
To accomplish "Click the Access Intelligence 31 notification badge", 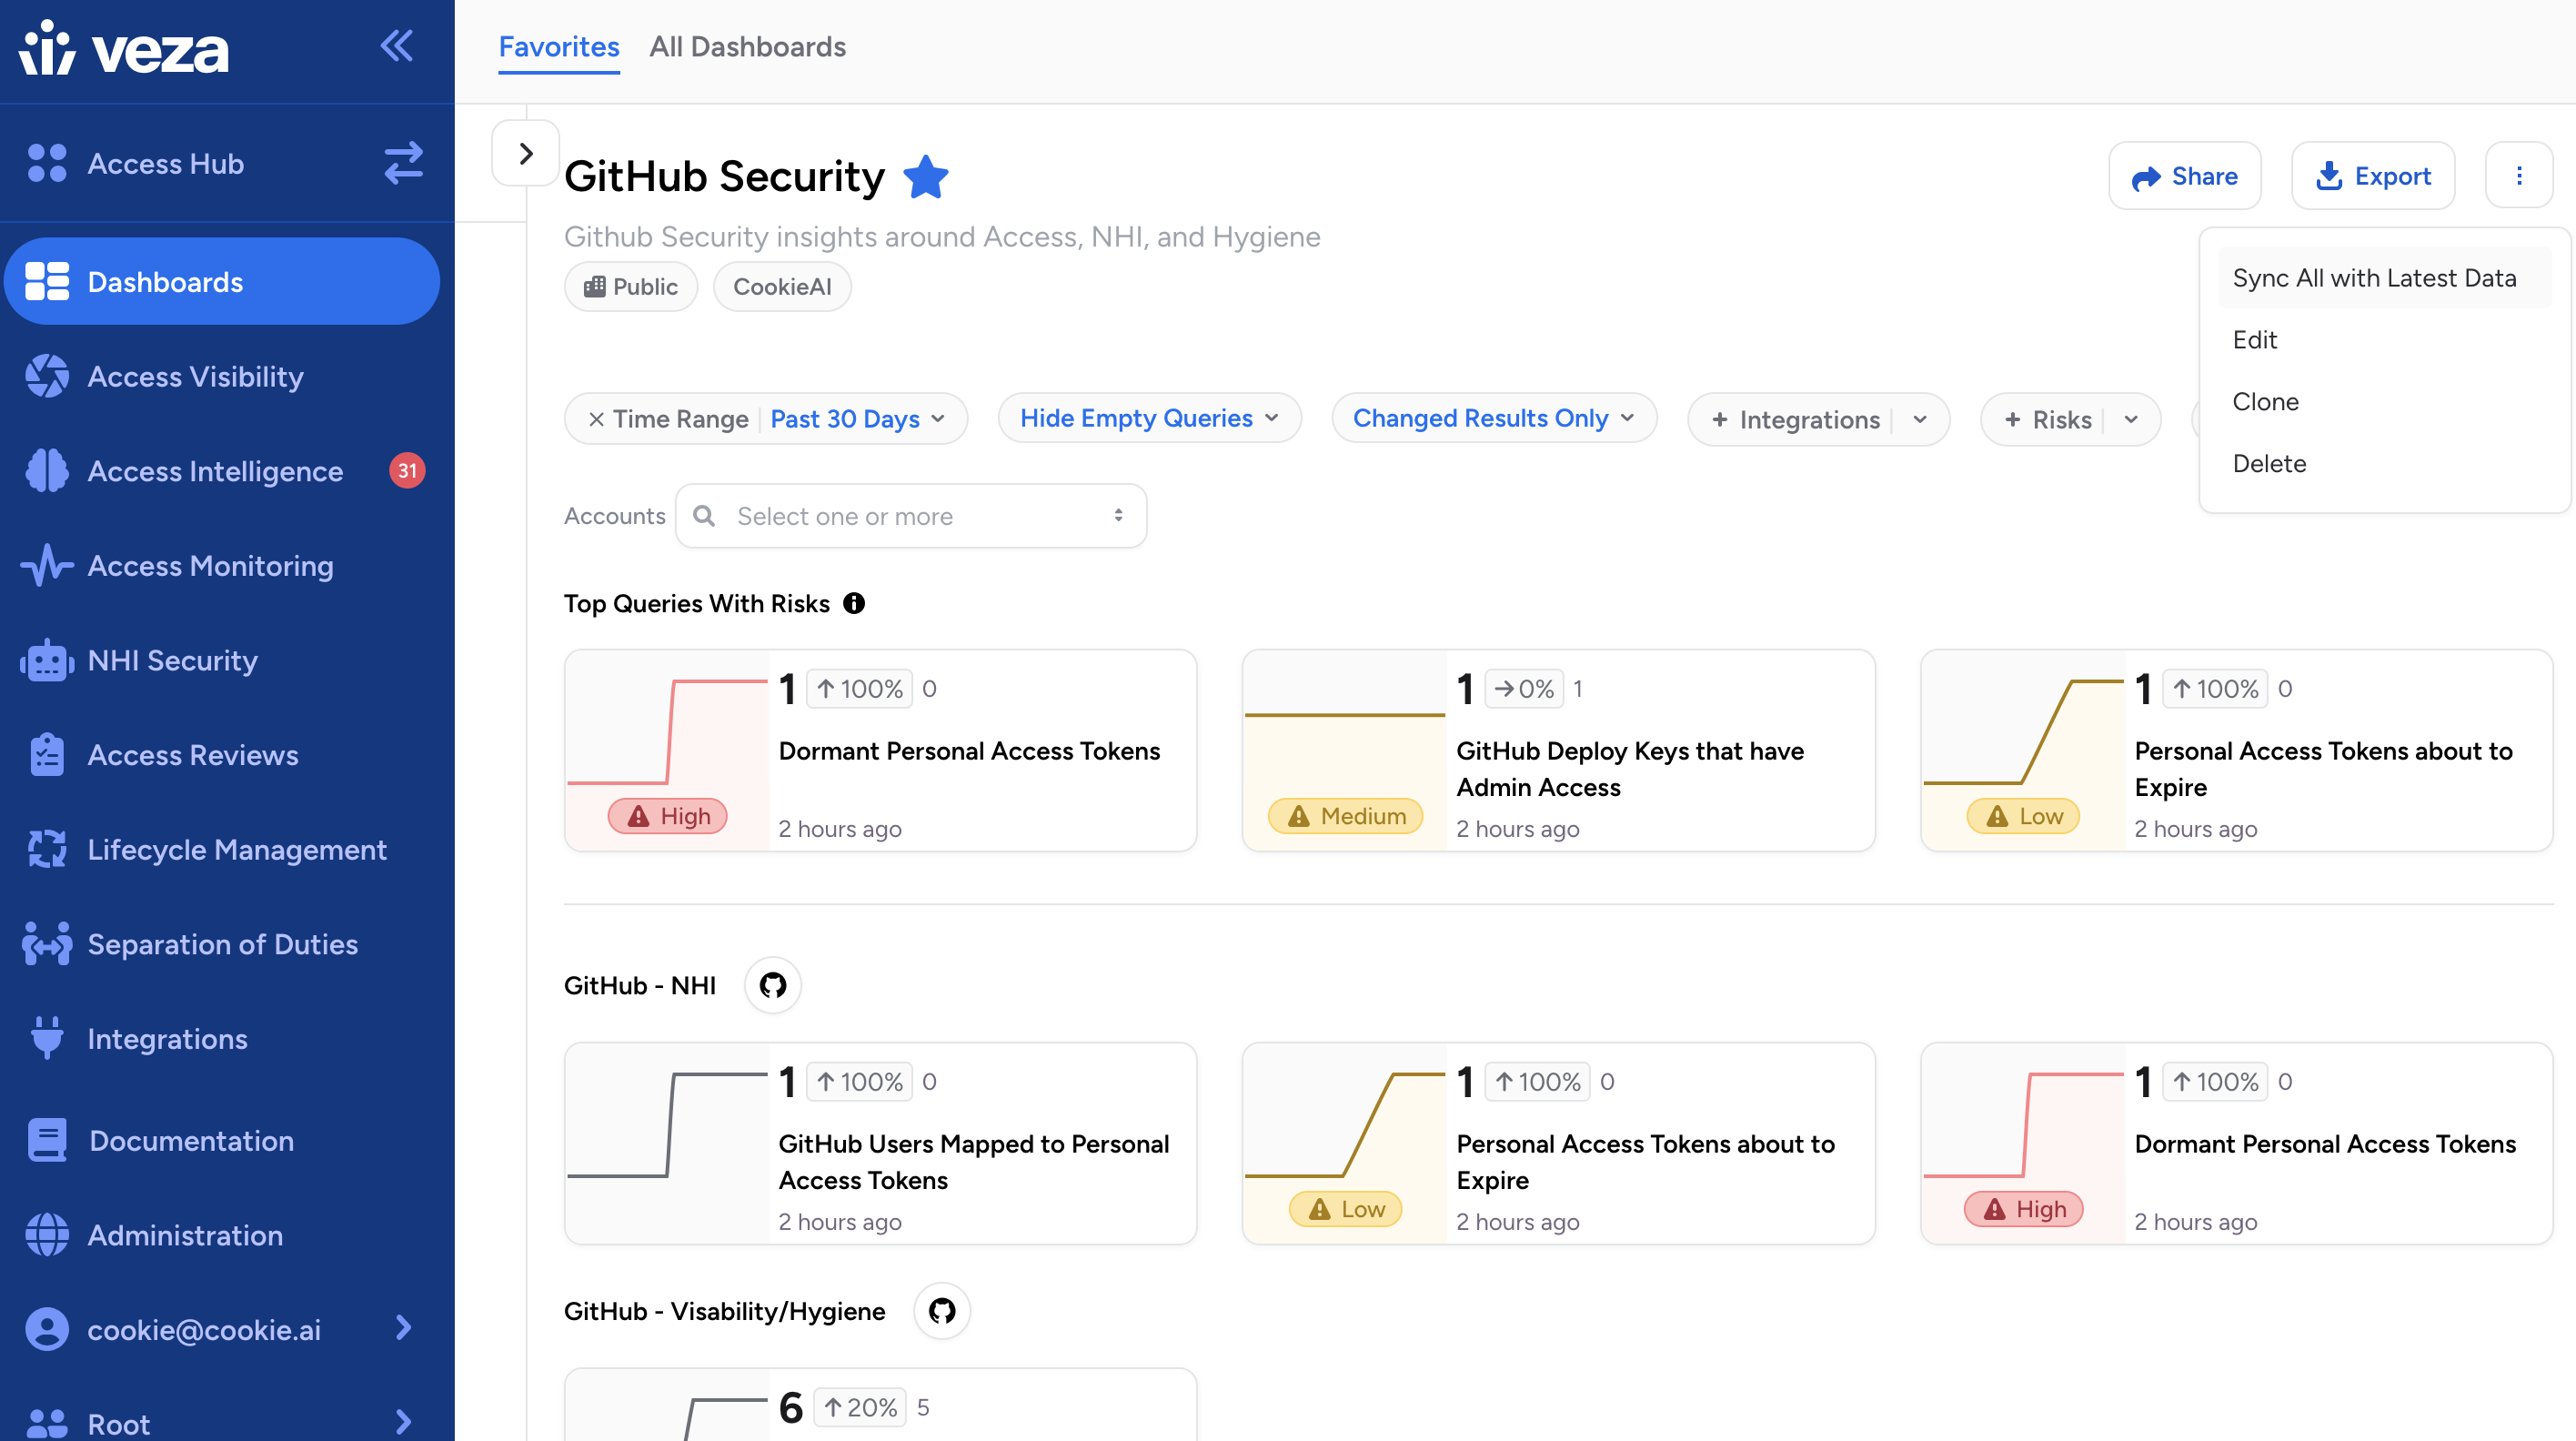I will click(407, 471).
